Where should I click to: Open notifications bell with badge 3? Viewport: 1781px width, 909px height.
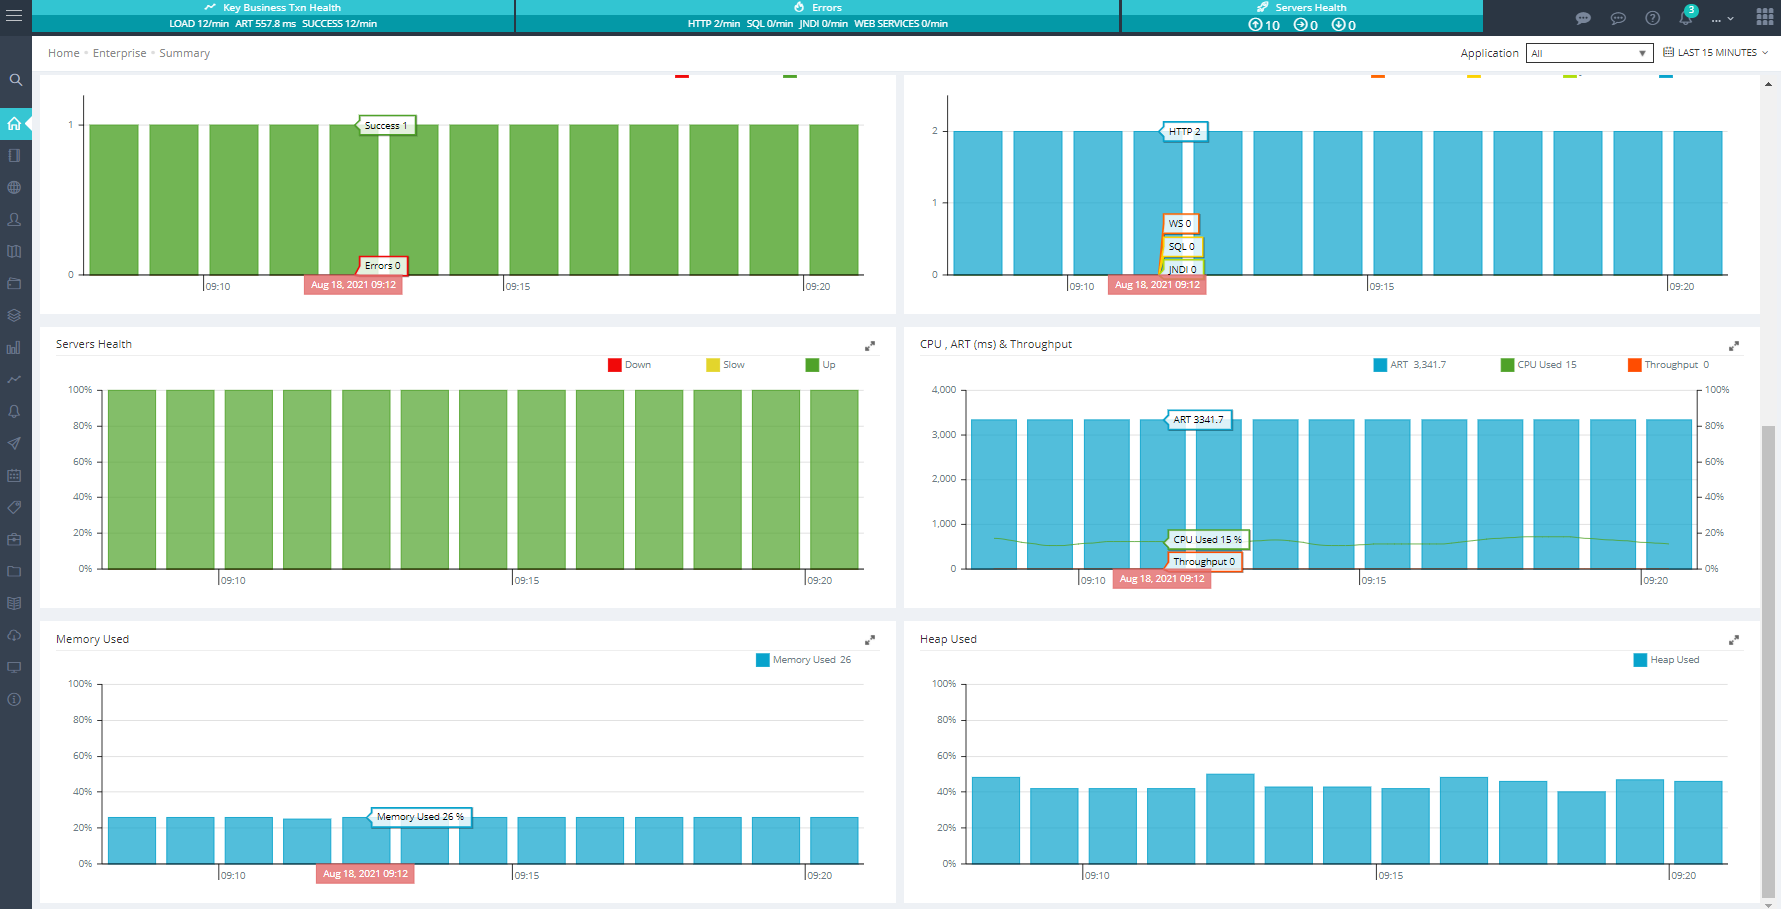click(x=1686, y=18)
